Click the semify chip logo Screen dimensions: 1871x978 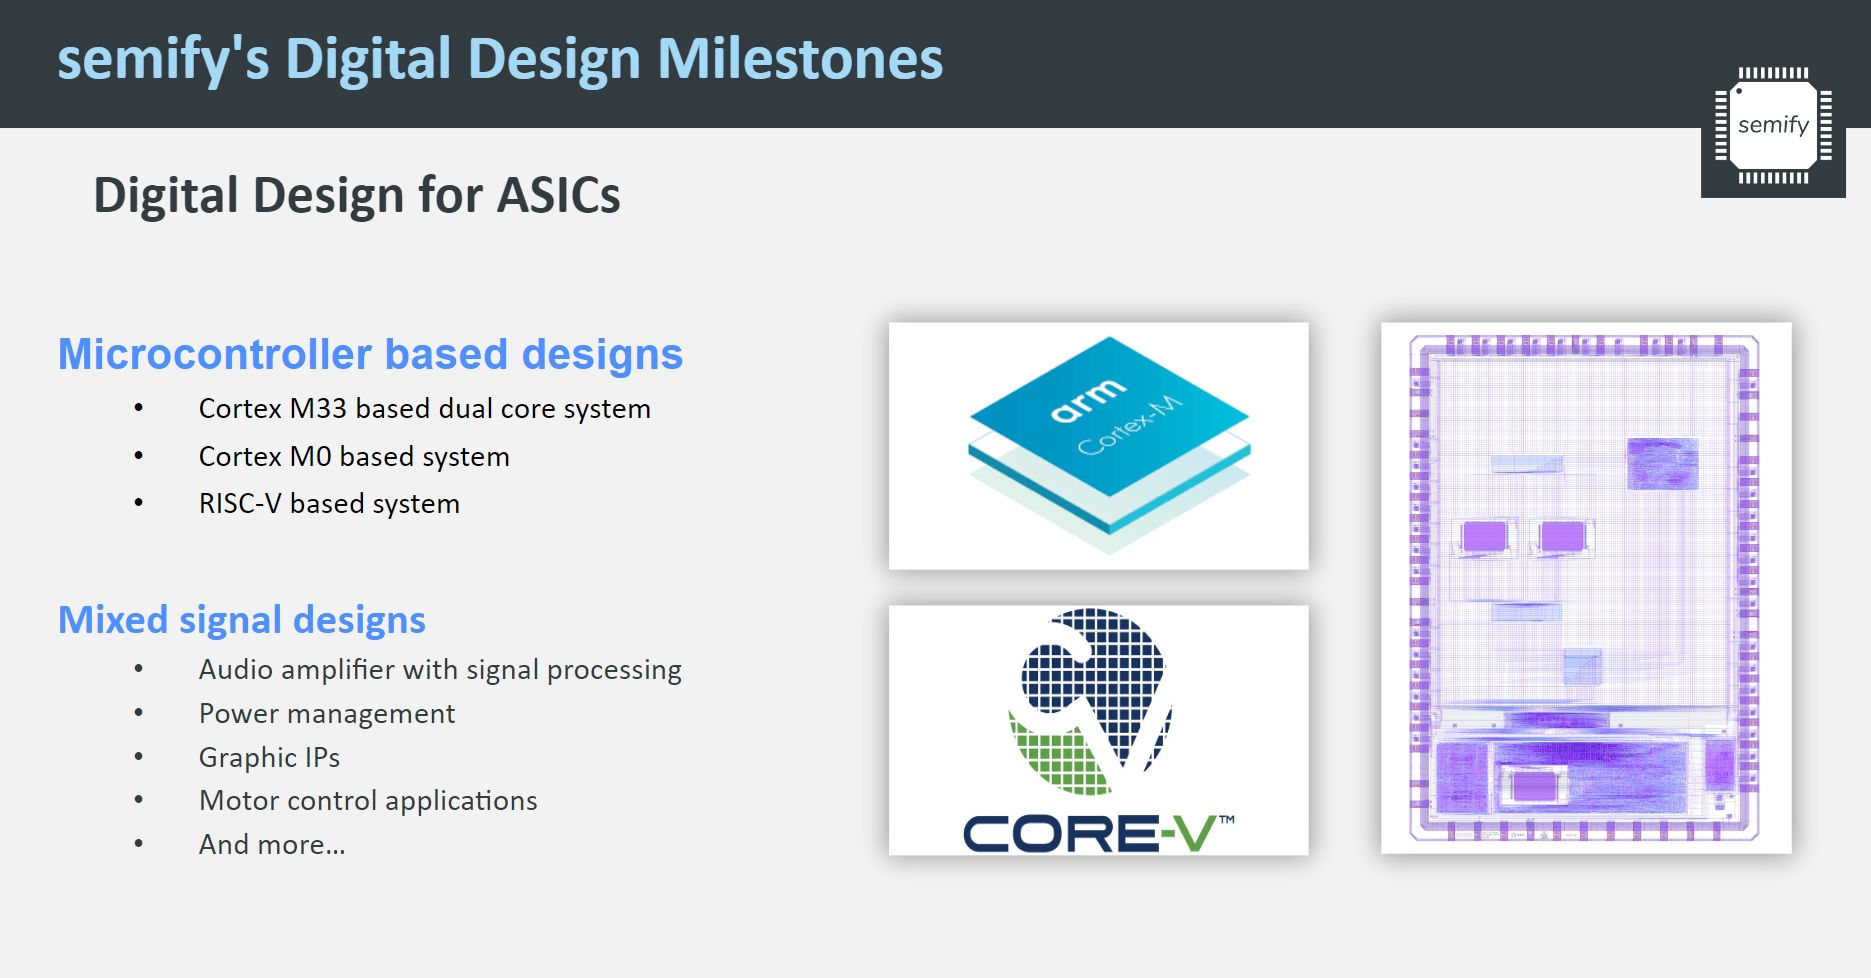[x=1773, y=126]
